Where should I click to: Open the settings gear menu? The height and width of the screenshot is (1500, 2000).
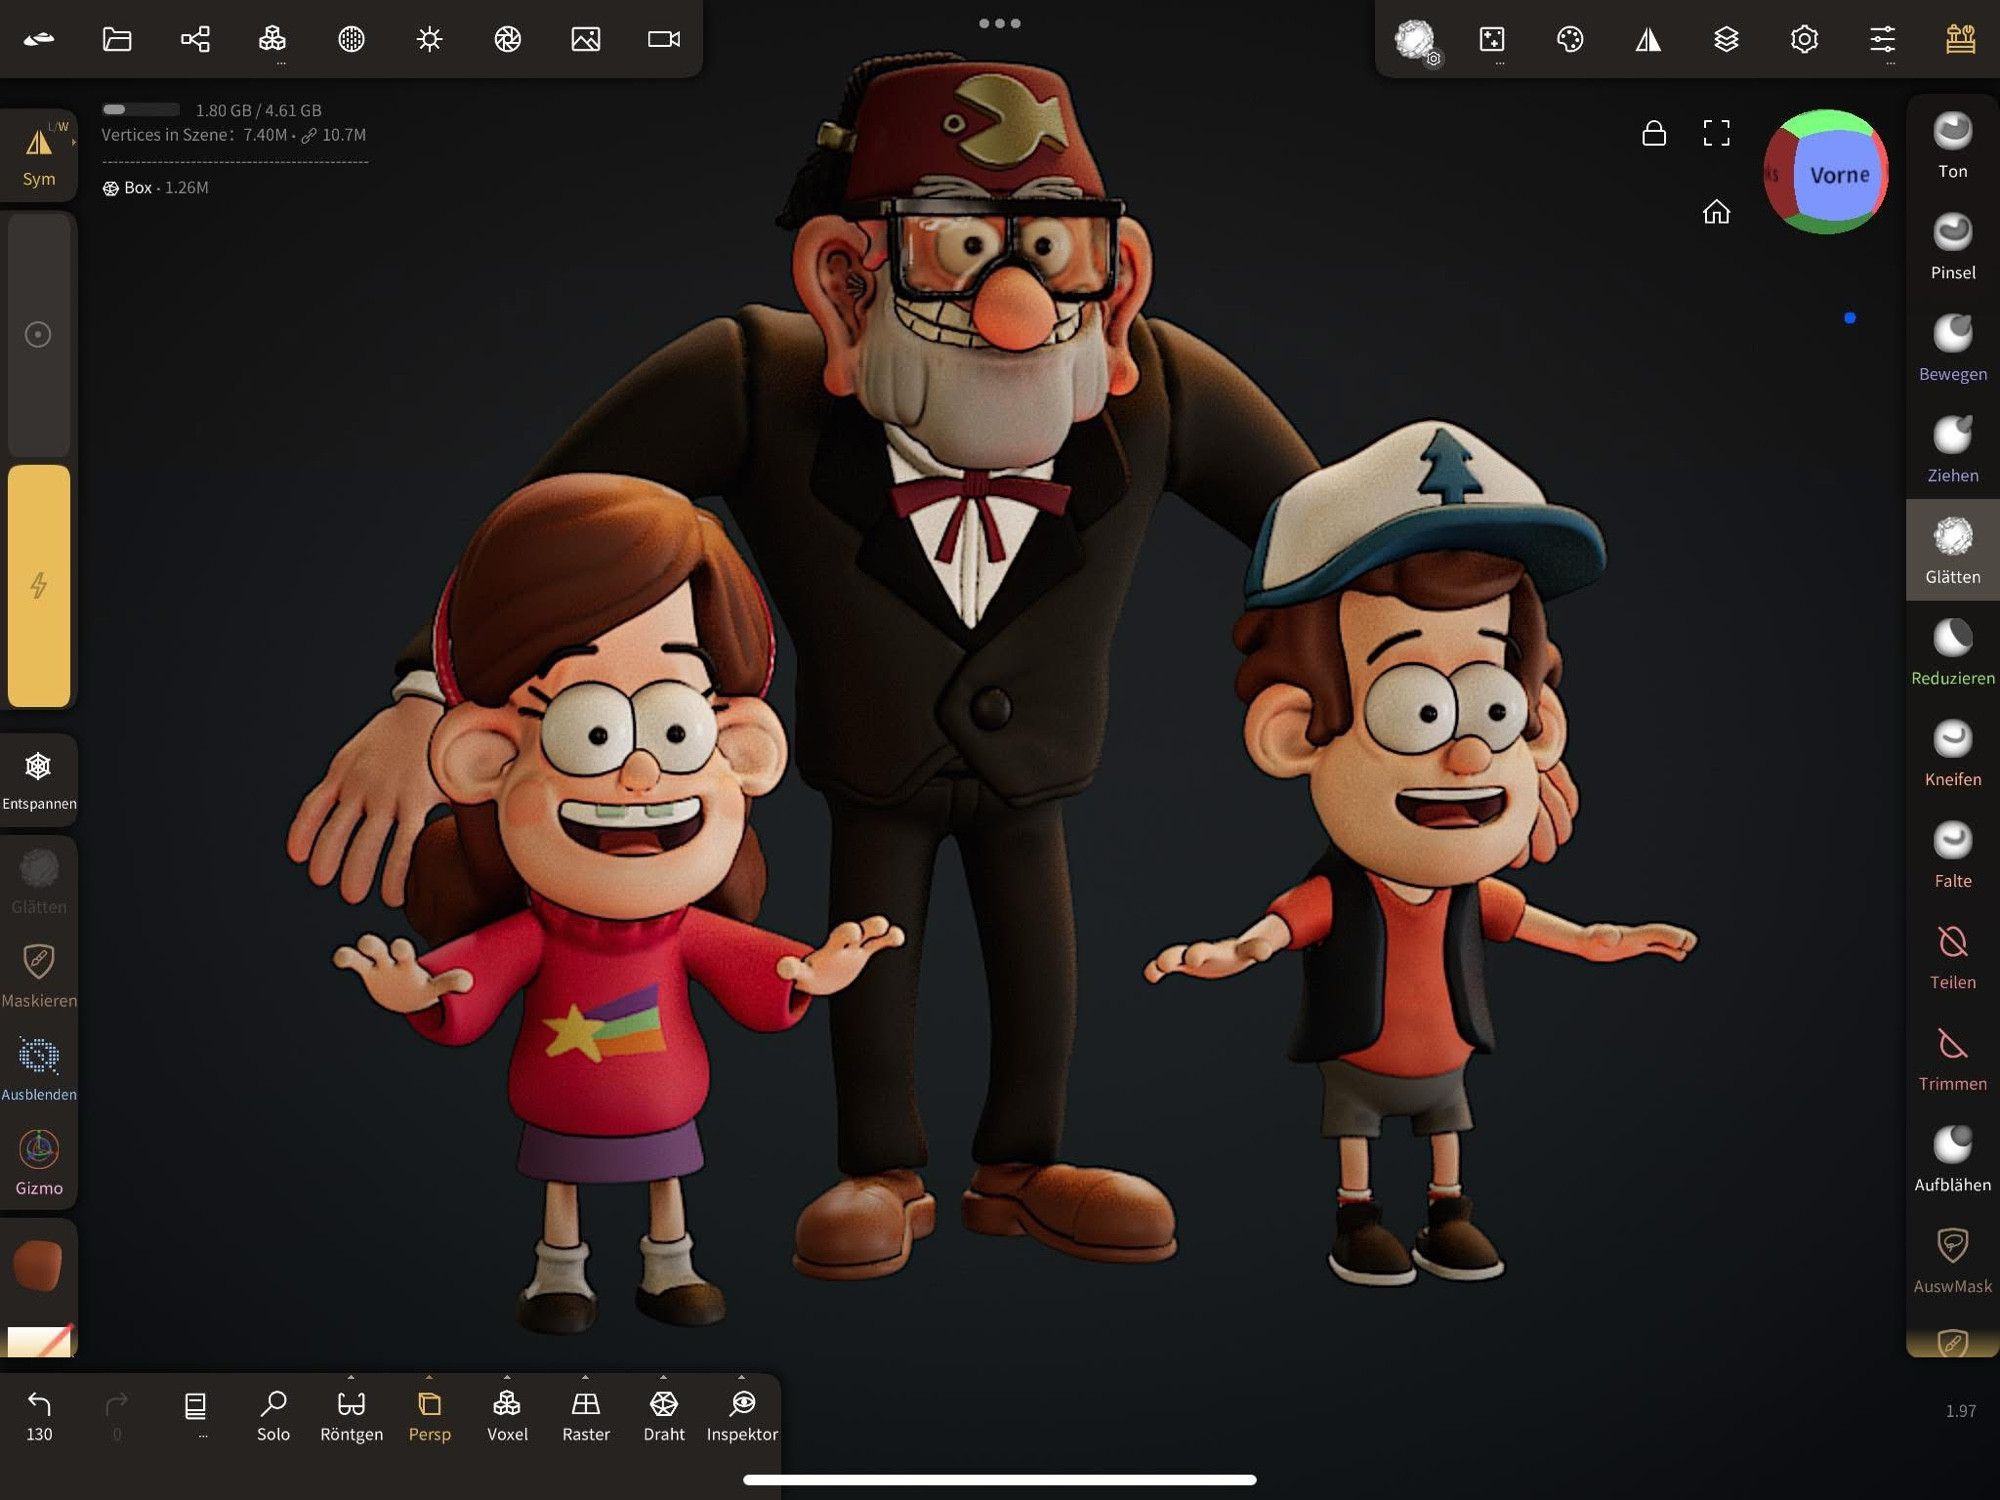[1804, 39]
